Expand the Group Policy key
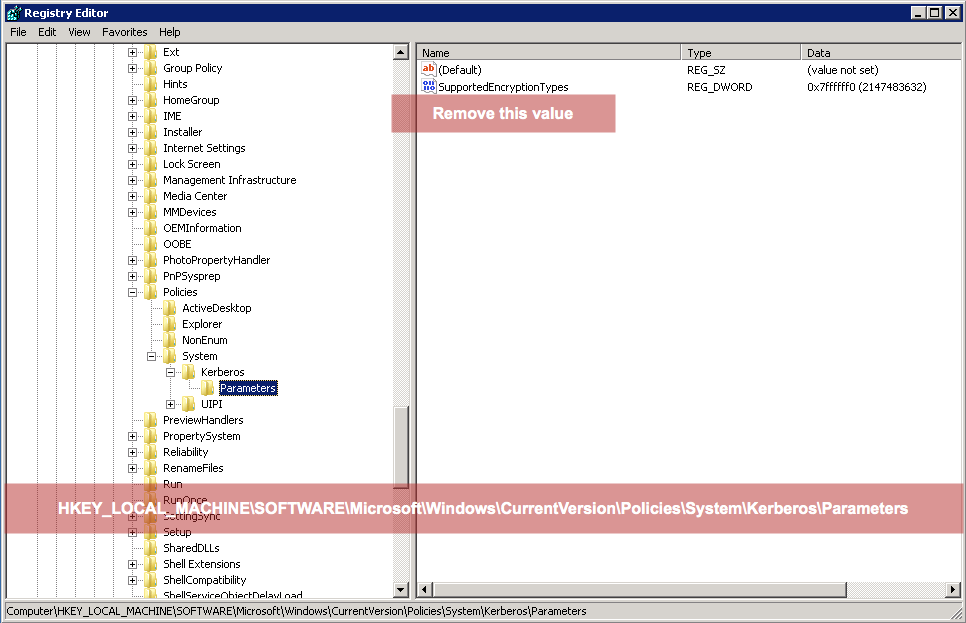This screenshot has width=966, height=623. click(x=132, y=68)
